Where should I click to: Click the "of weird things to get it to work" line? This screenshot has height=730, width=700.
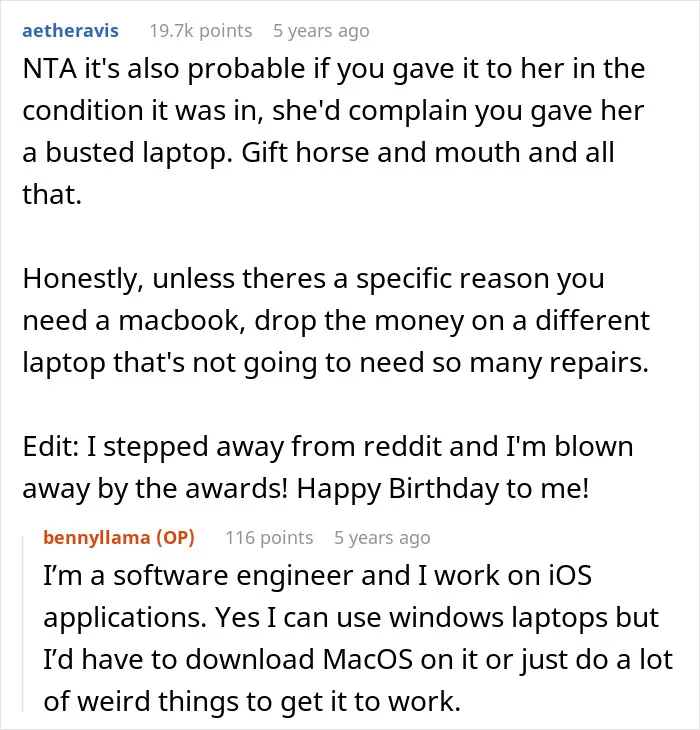point(252,702)
